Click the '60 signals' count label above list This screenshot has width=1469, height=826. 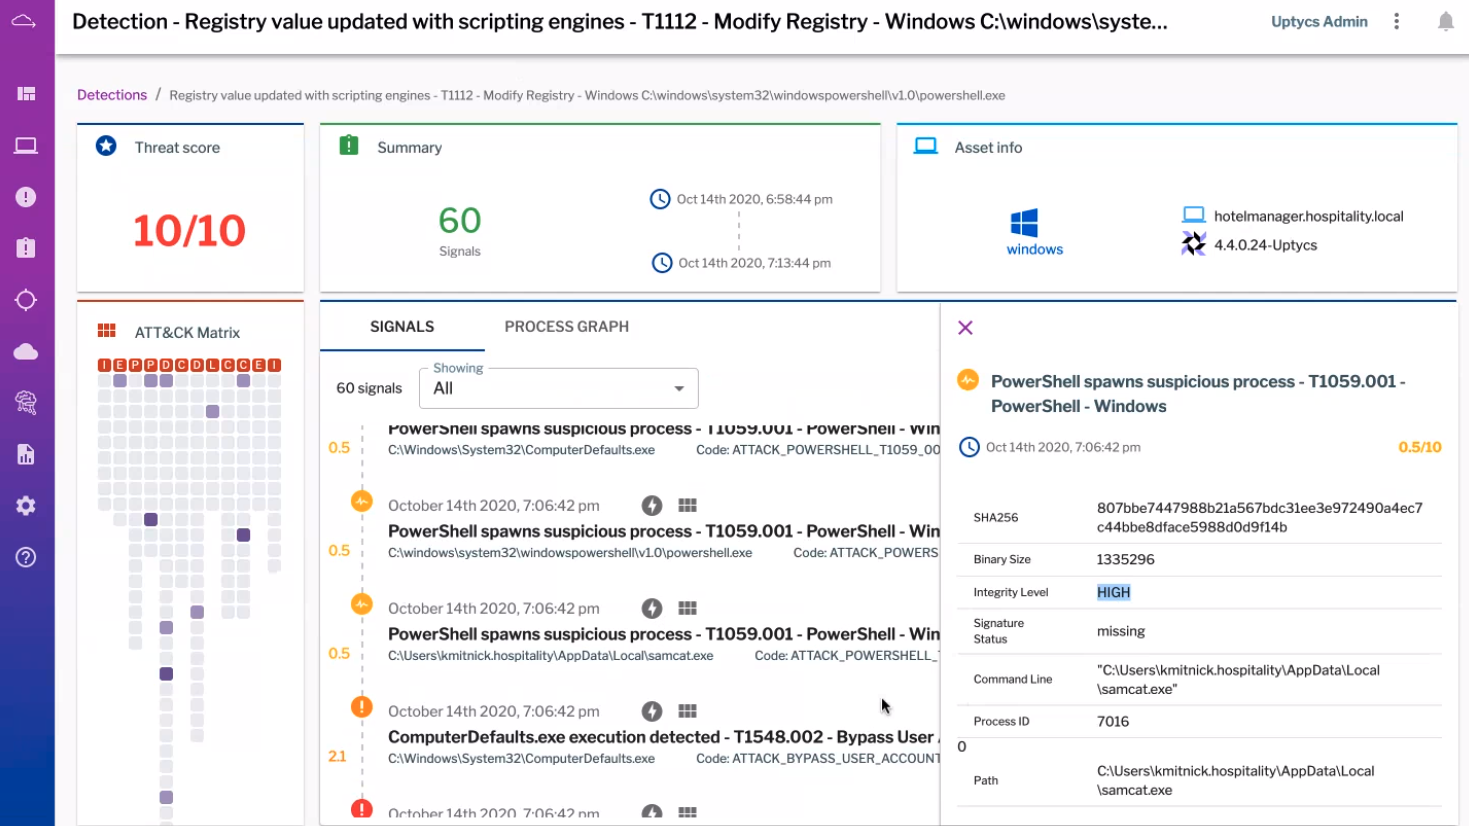369,388
